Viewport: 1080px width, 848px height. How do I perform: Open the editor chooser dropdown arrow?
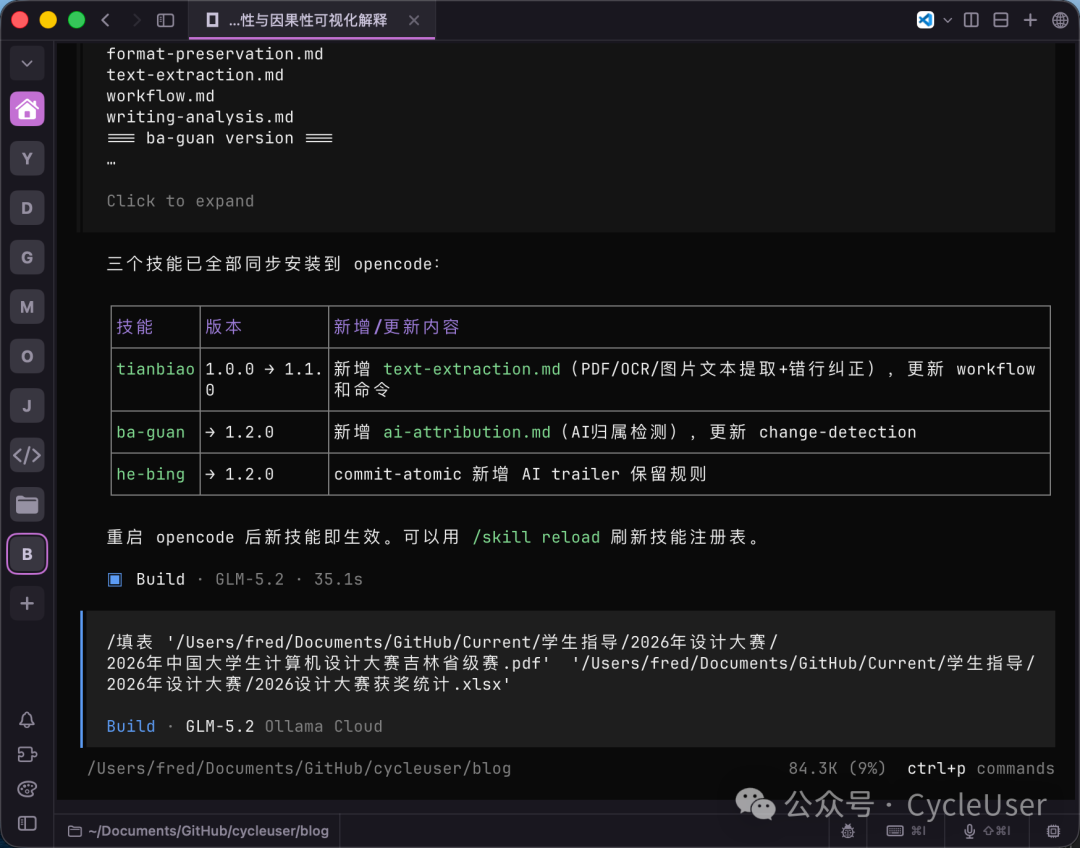[x=948, y=20]
